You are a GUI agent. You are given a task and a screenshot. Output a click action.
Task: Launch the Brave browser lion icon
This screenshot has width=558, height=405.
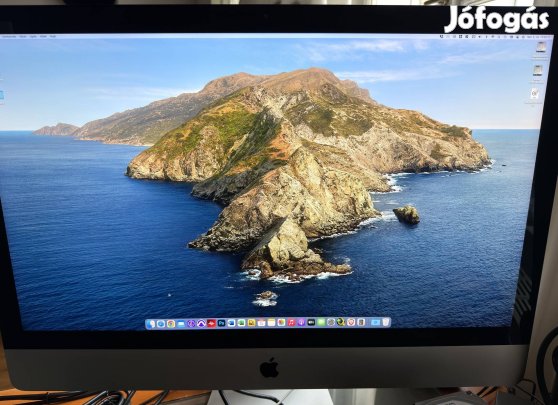pyautogui.click(x=351, y=322)
